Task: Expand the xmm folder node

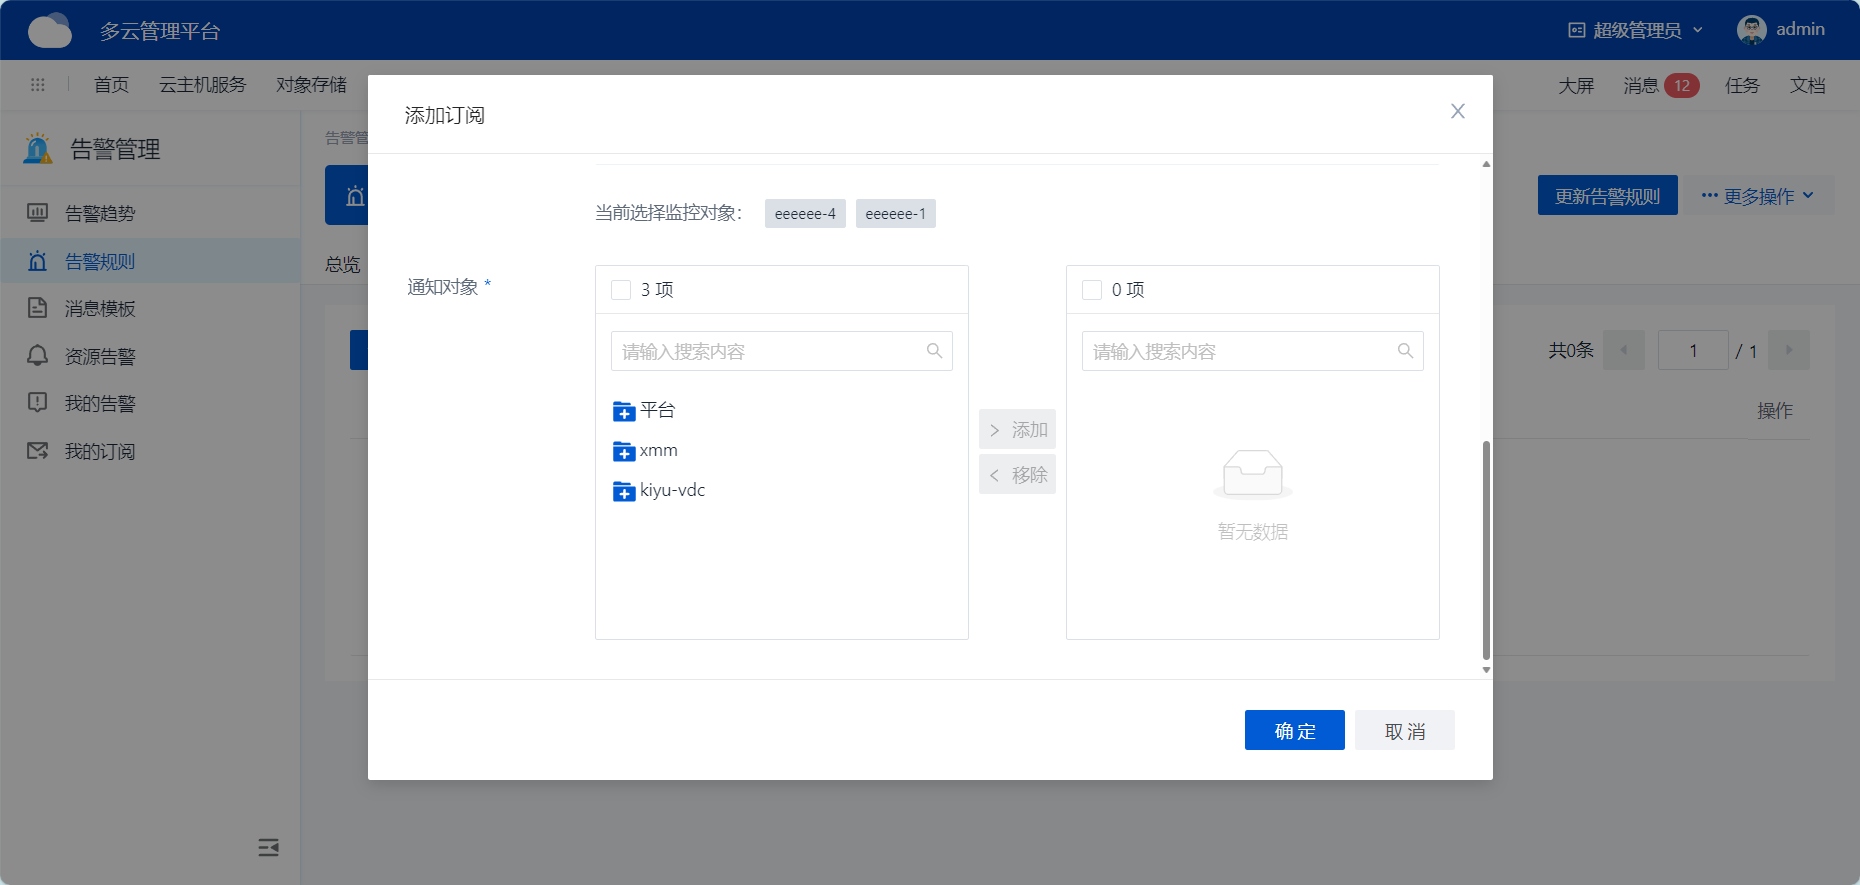Action: point(624,452)
